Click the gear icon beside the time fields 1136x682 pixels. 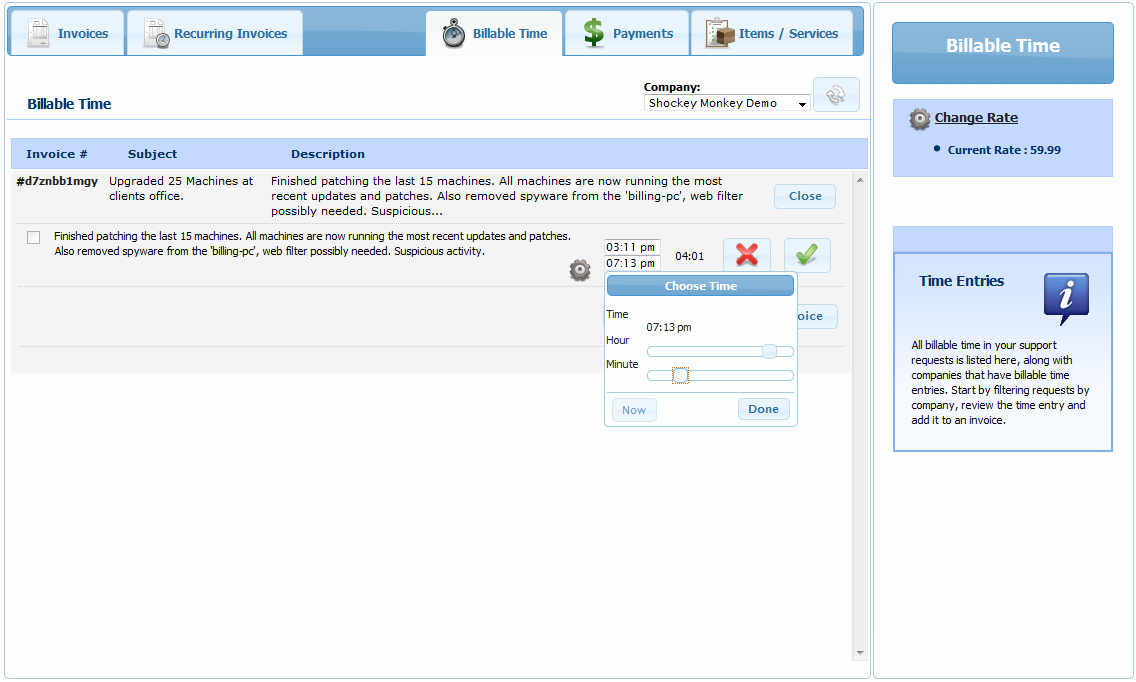[580, 270]
